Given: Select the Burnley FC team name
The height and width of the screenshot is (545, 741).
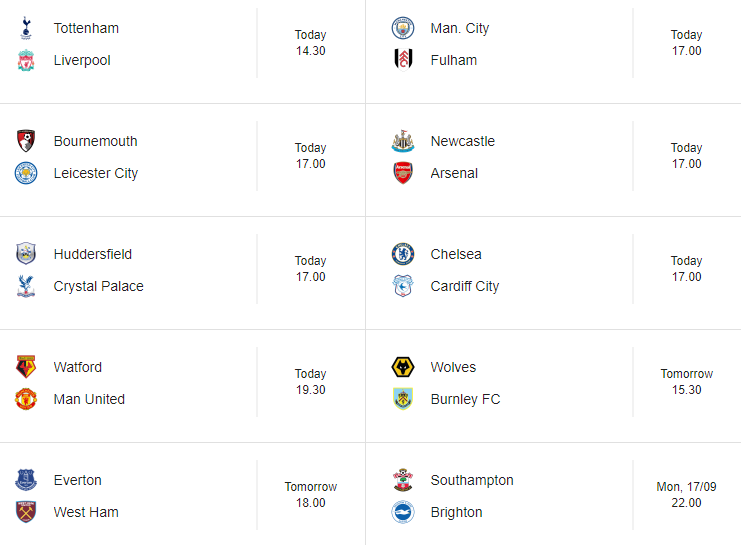Looking at the screenshot, I should [465, 399].
